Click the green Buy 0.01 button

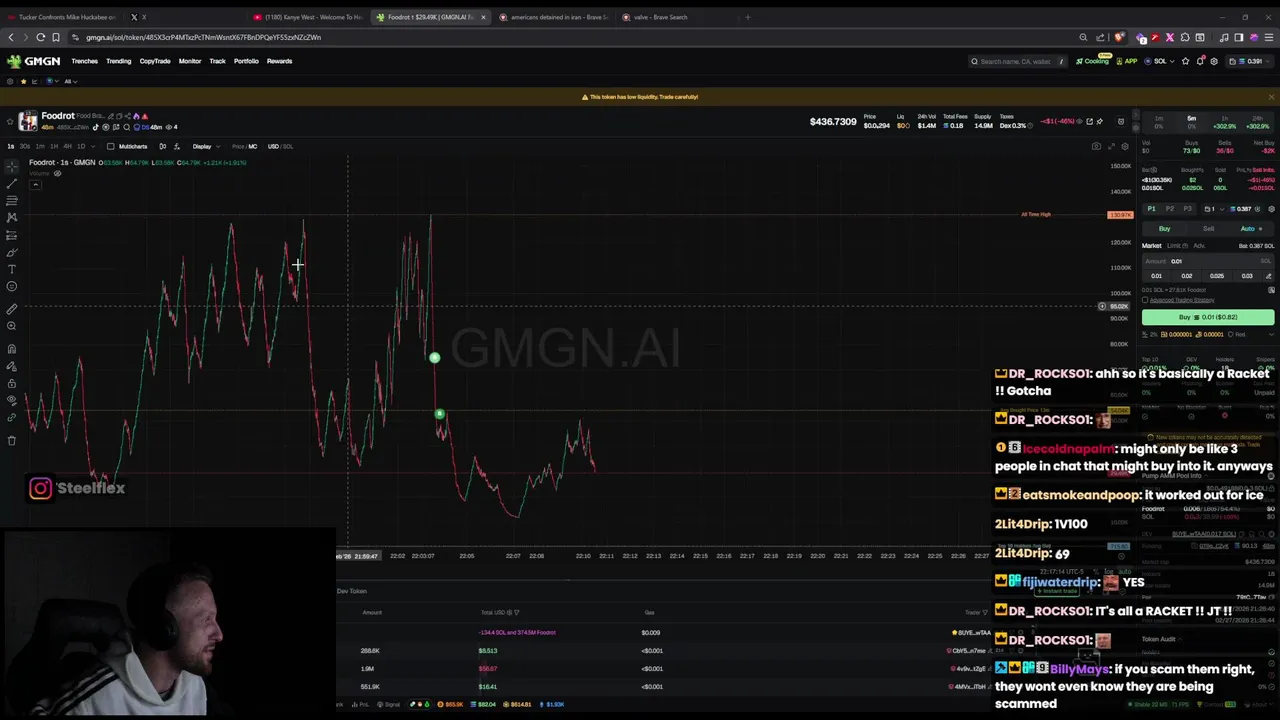1208,317
